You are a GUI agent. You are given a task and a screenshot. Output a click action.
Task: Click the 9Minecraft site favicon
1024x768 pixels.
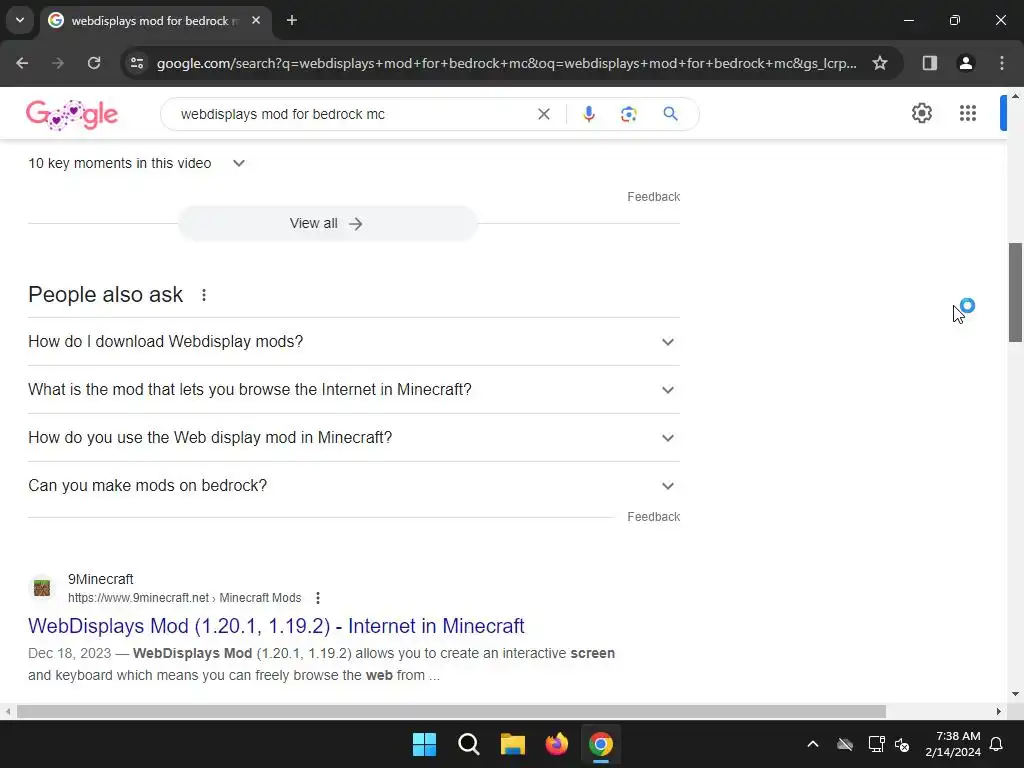point(42,588)
